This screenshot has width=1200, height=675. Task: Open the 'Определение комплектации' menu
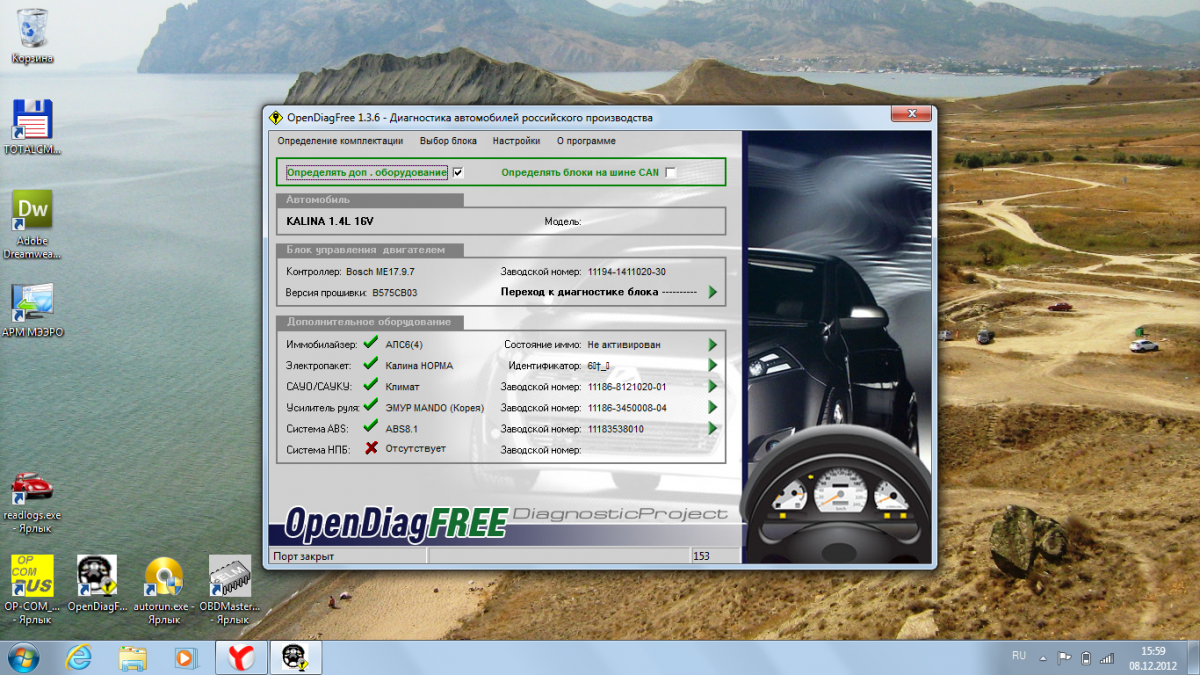coord(340,141)
